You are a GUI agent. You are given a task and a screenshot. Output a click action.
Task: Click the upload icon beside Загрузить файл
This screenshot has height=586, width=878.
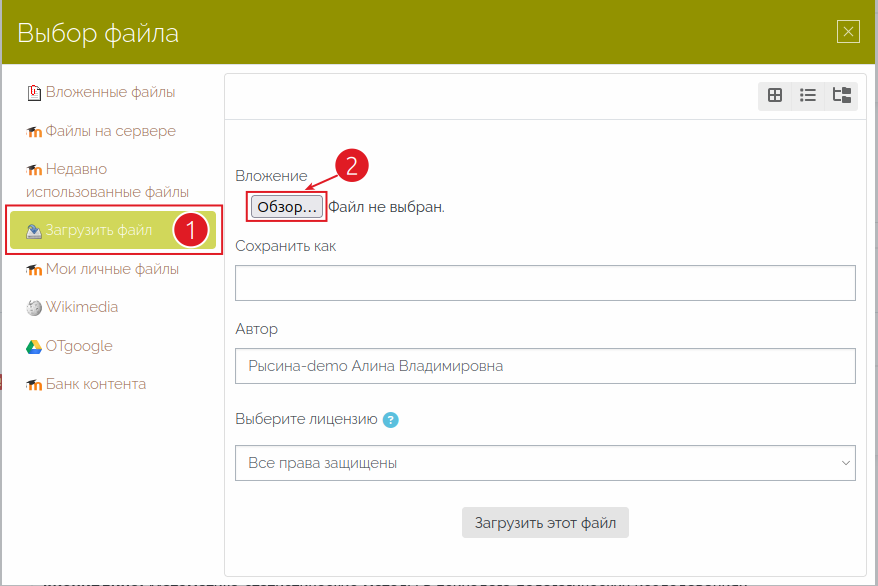pos(34,231)
